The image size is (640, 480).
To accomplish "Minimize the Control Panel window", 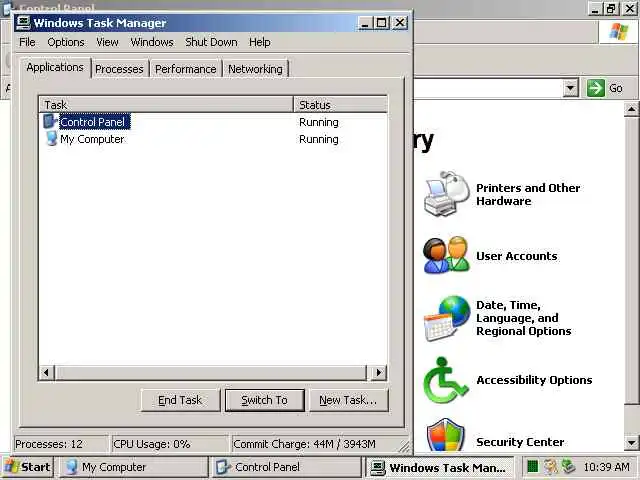I will (595, 9).
